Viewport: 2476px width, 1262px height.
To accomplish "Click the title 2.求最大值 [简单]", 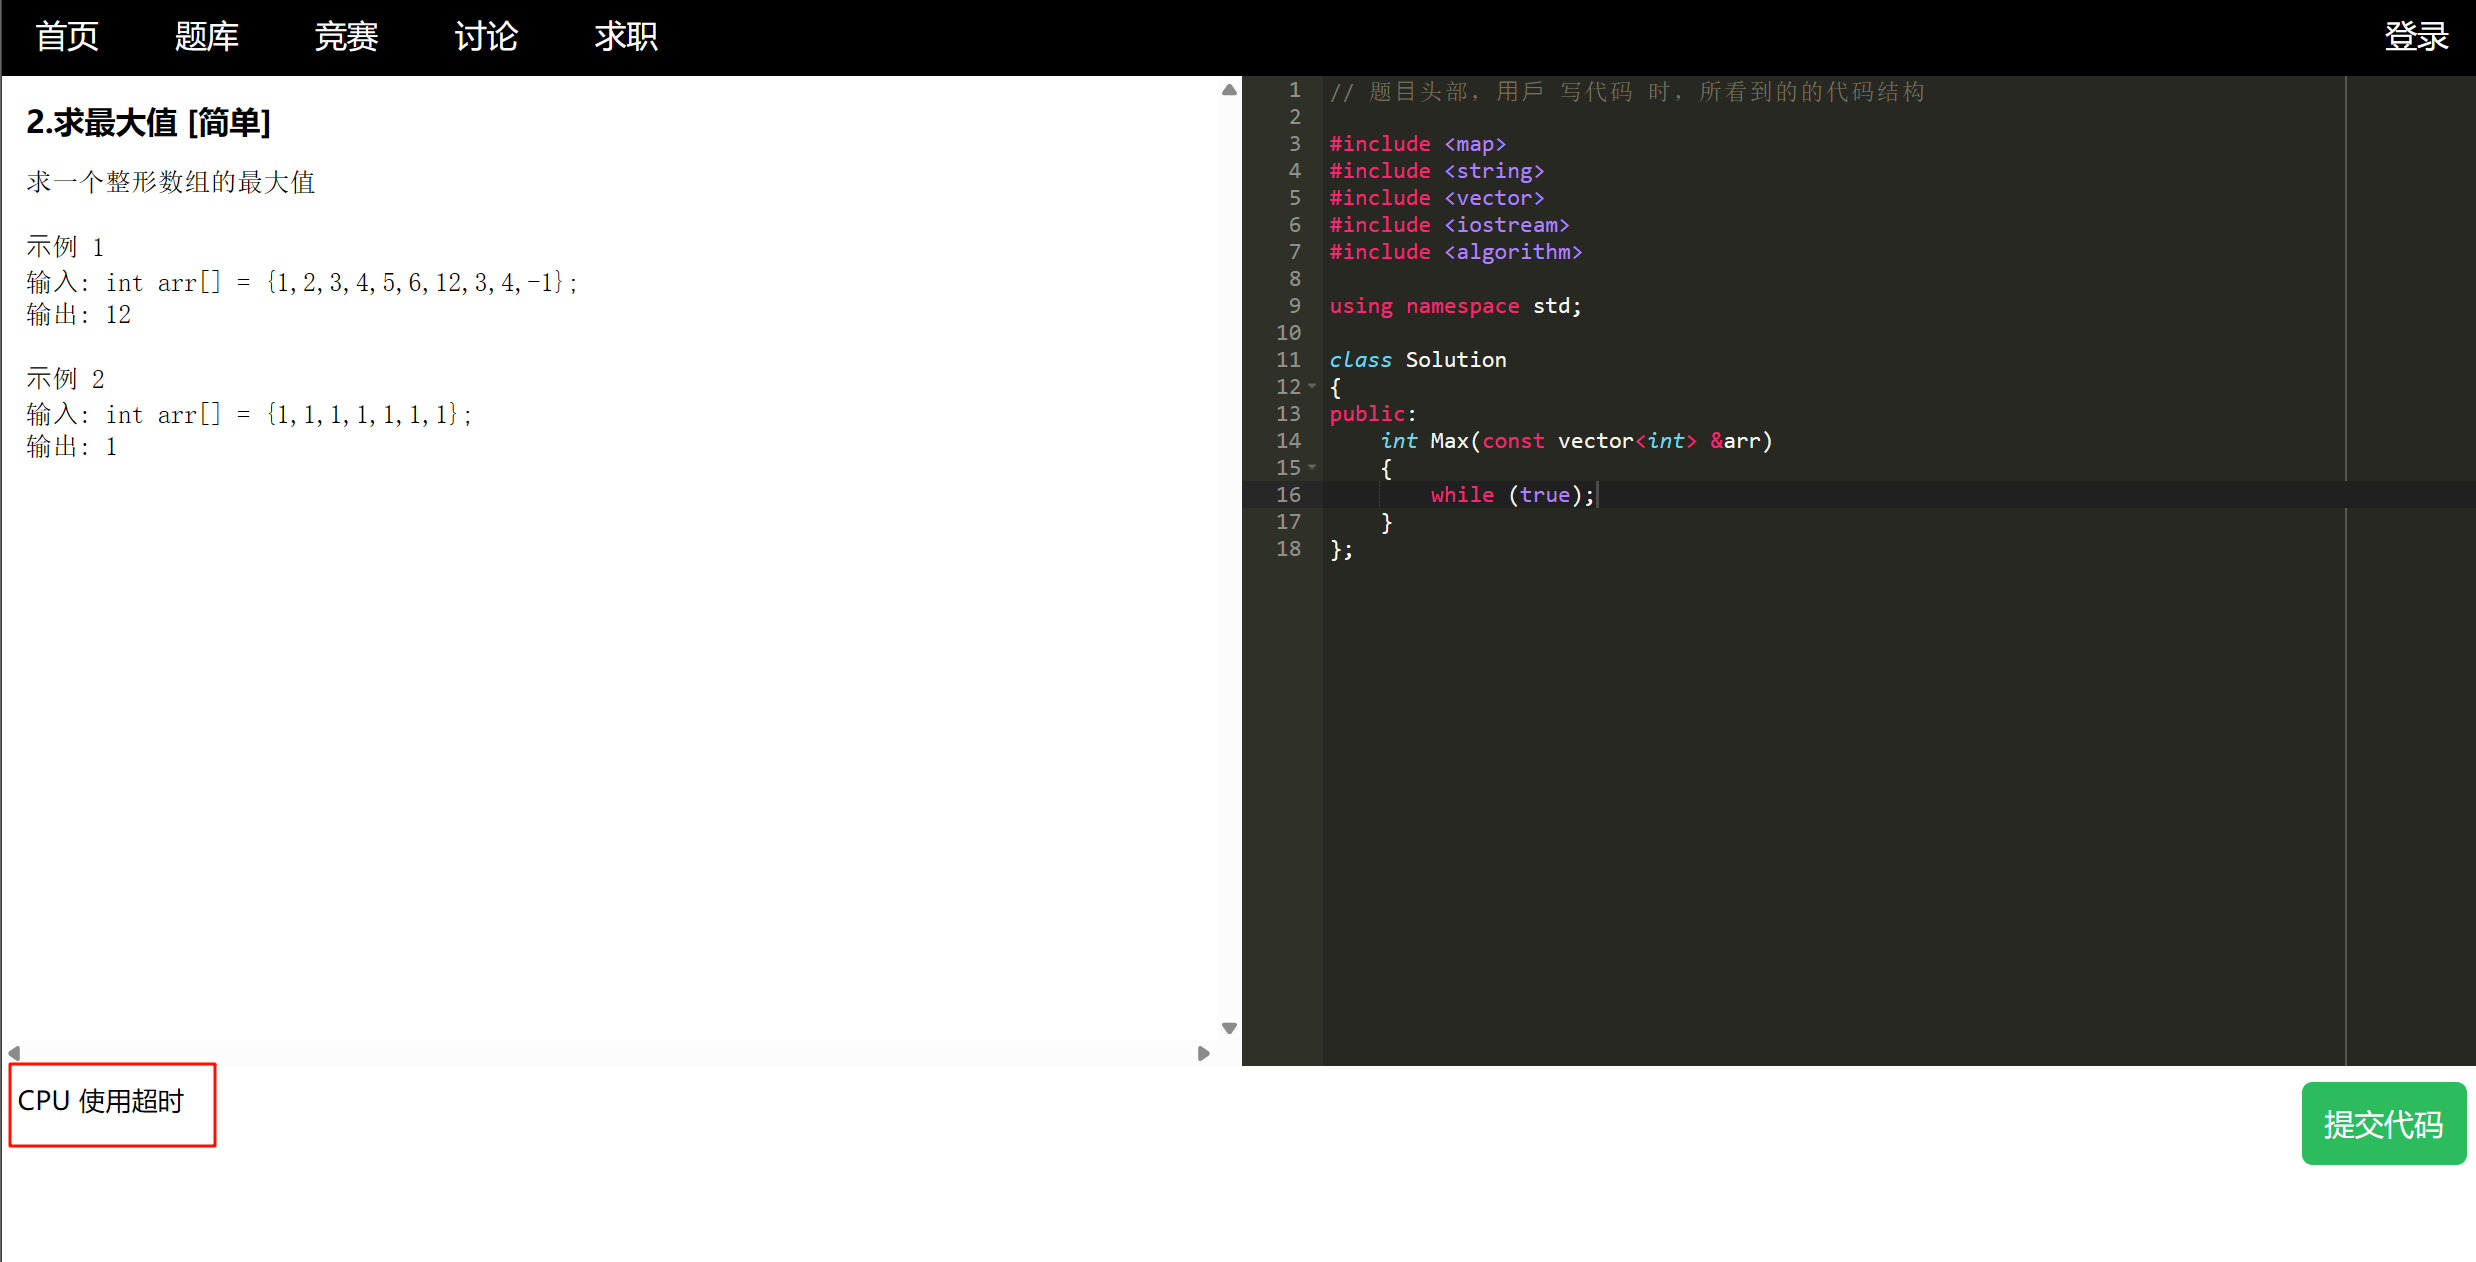I will click(x=148, y=122).
